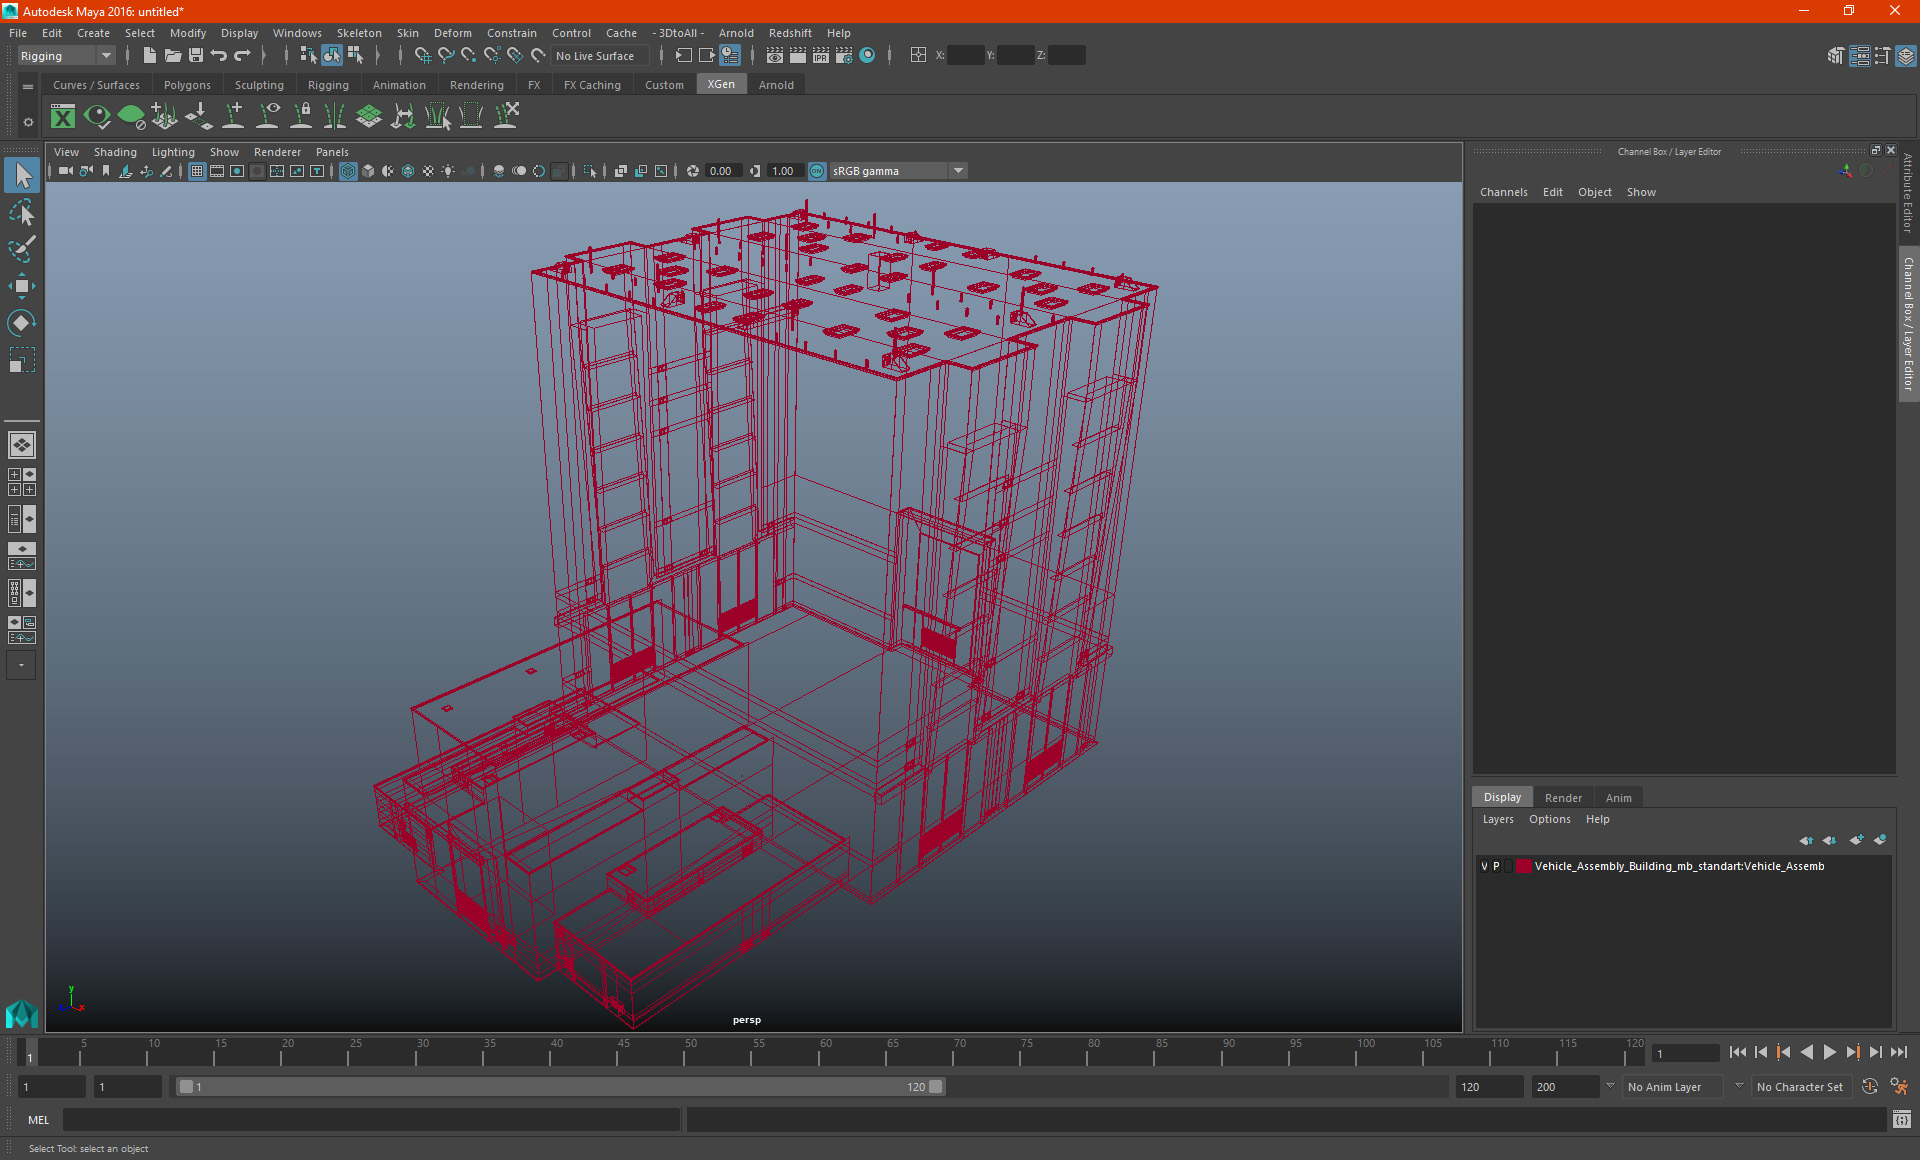Click the XGen preview eye icon
This screenshot has height=1160, width=1920.
click(x=97, y=116)
